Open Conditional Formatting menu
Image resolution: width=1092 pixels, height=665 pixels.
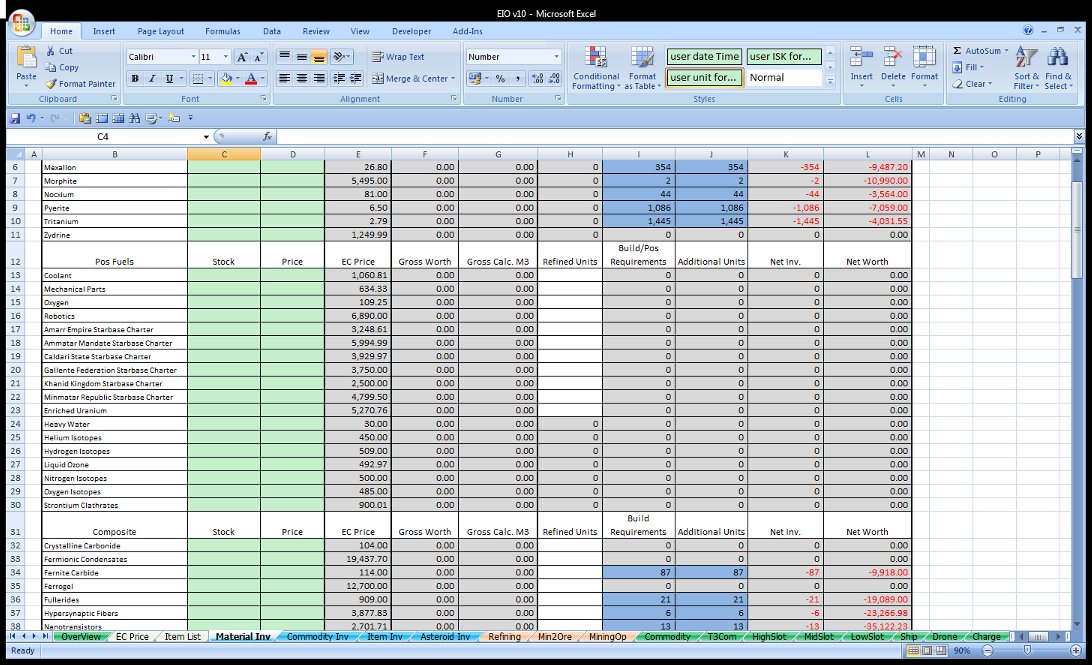tap(596, 68)
